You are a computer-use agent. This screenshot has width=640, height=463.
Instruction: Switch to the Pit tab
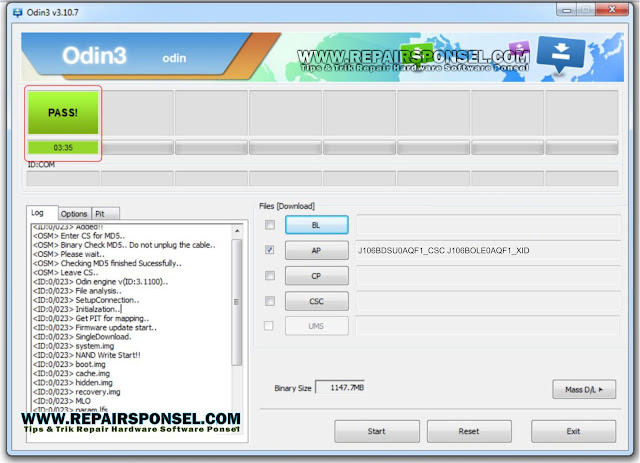(105, 214)
